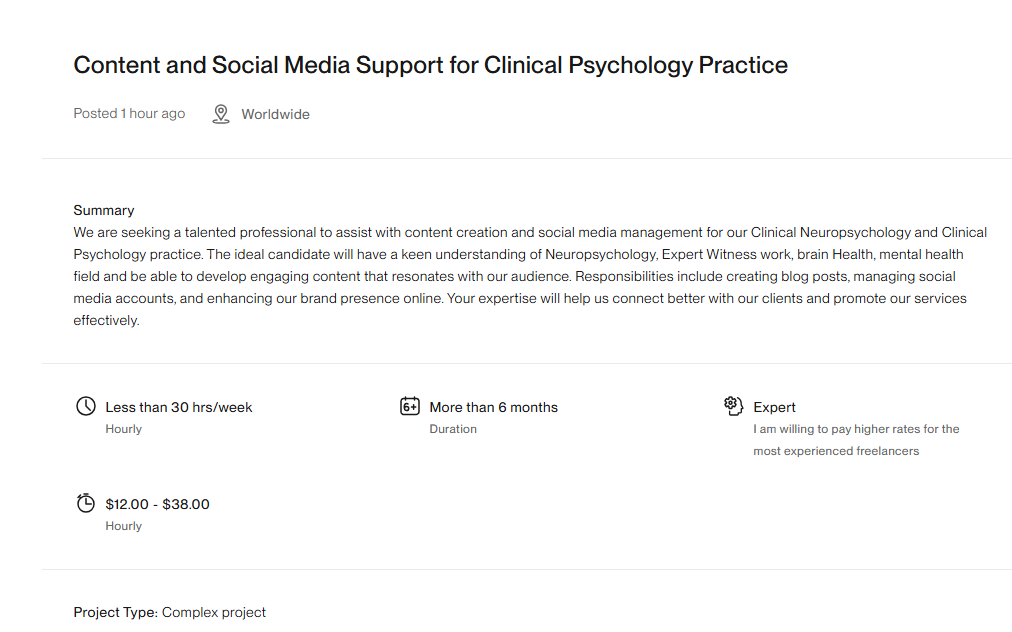
Task: Click the "Posted 1 hour ago" timestamp
Action: point(129,114)
